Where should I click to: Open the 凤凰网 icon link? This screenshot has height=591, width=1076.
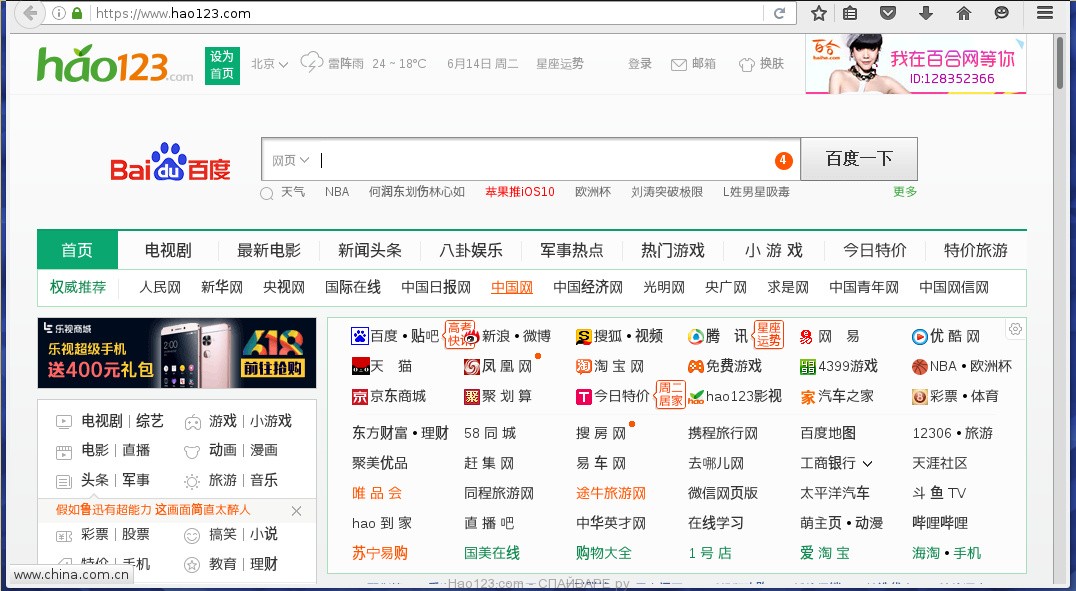471,367
